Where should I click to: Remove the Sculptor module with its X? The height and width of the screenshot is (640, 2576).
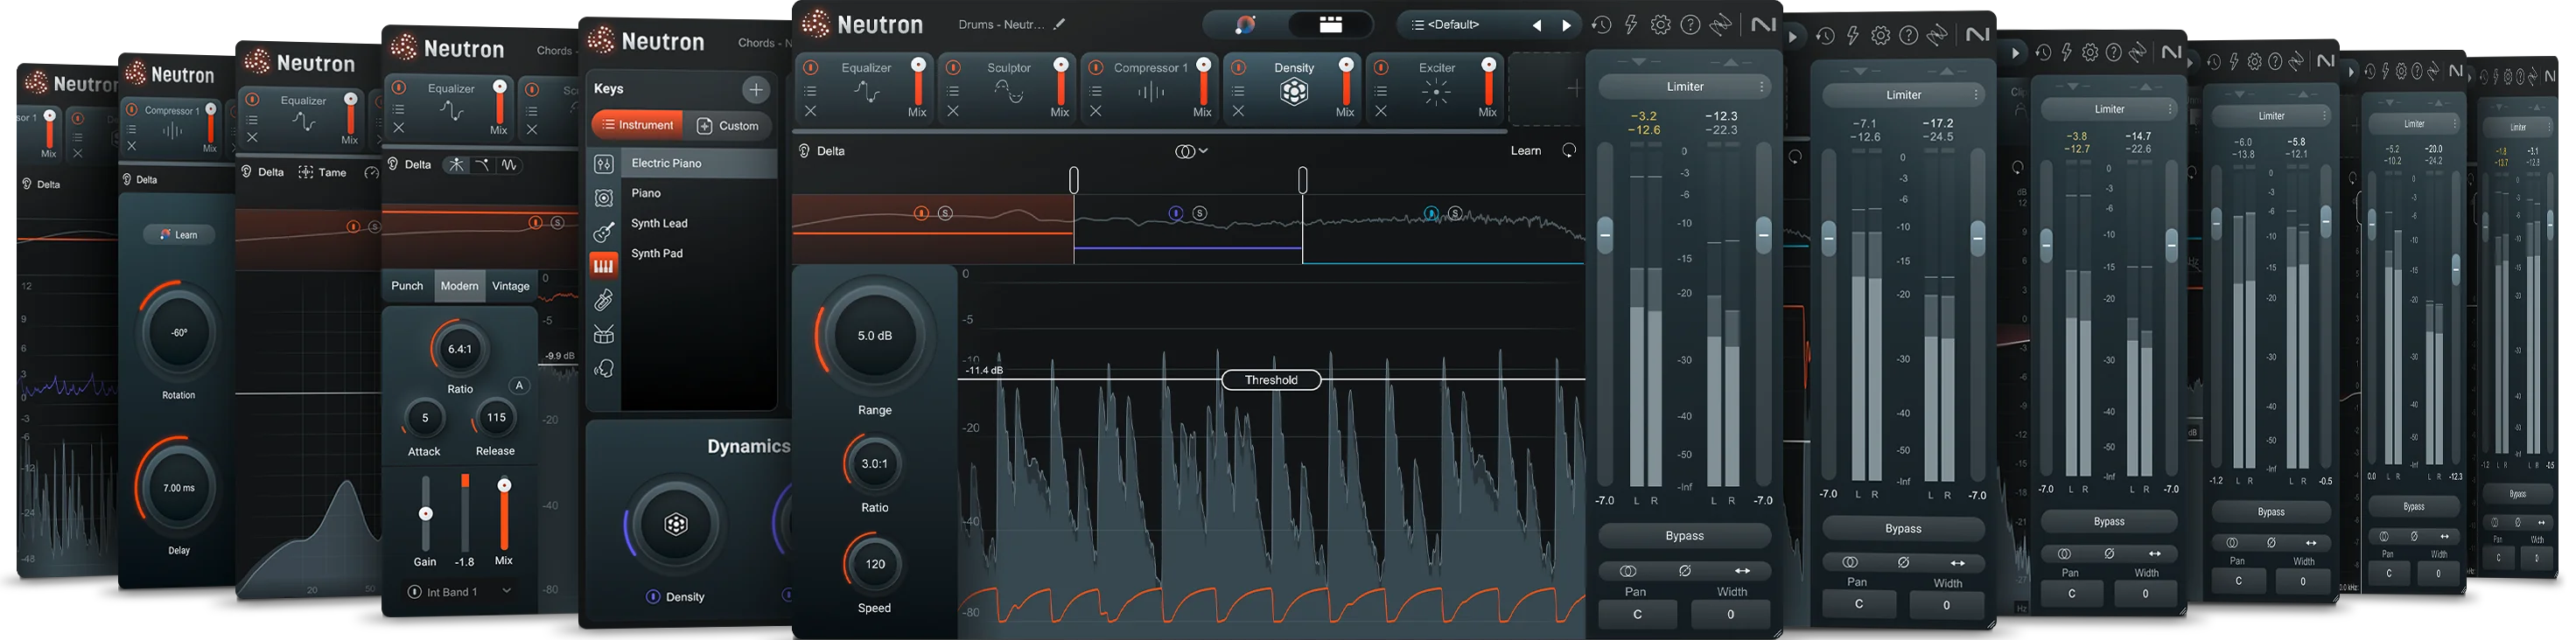click(953, 111)
